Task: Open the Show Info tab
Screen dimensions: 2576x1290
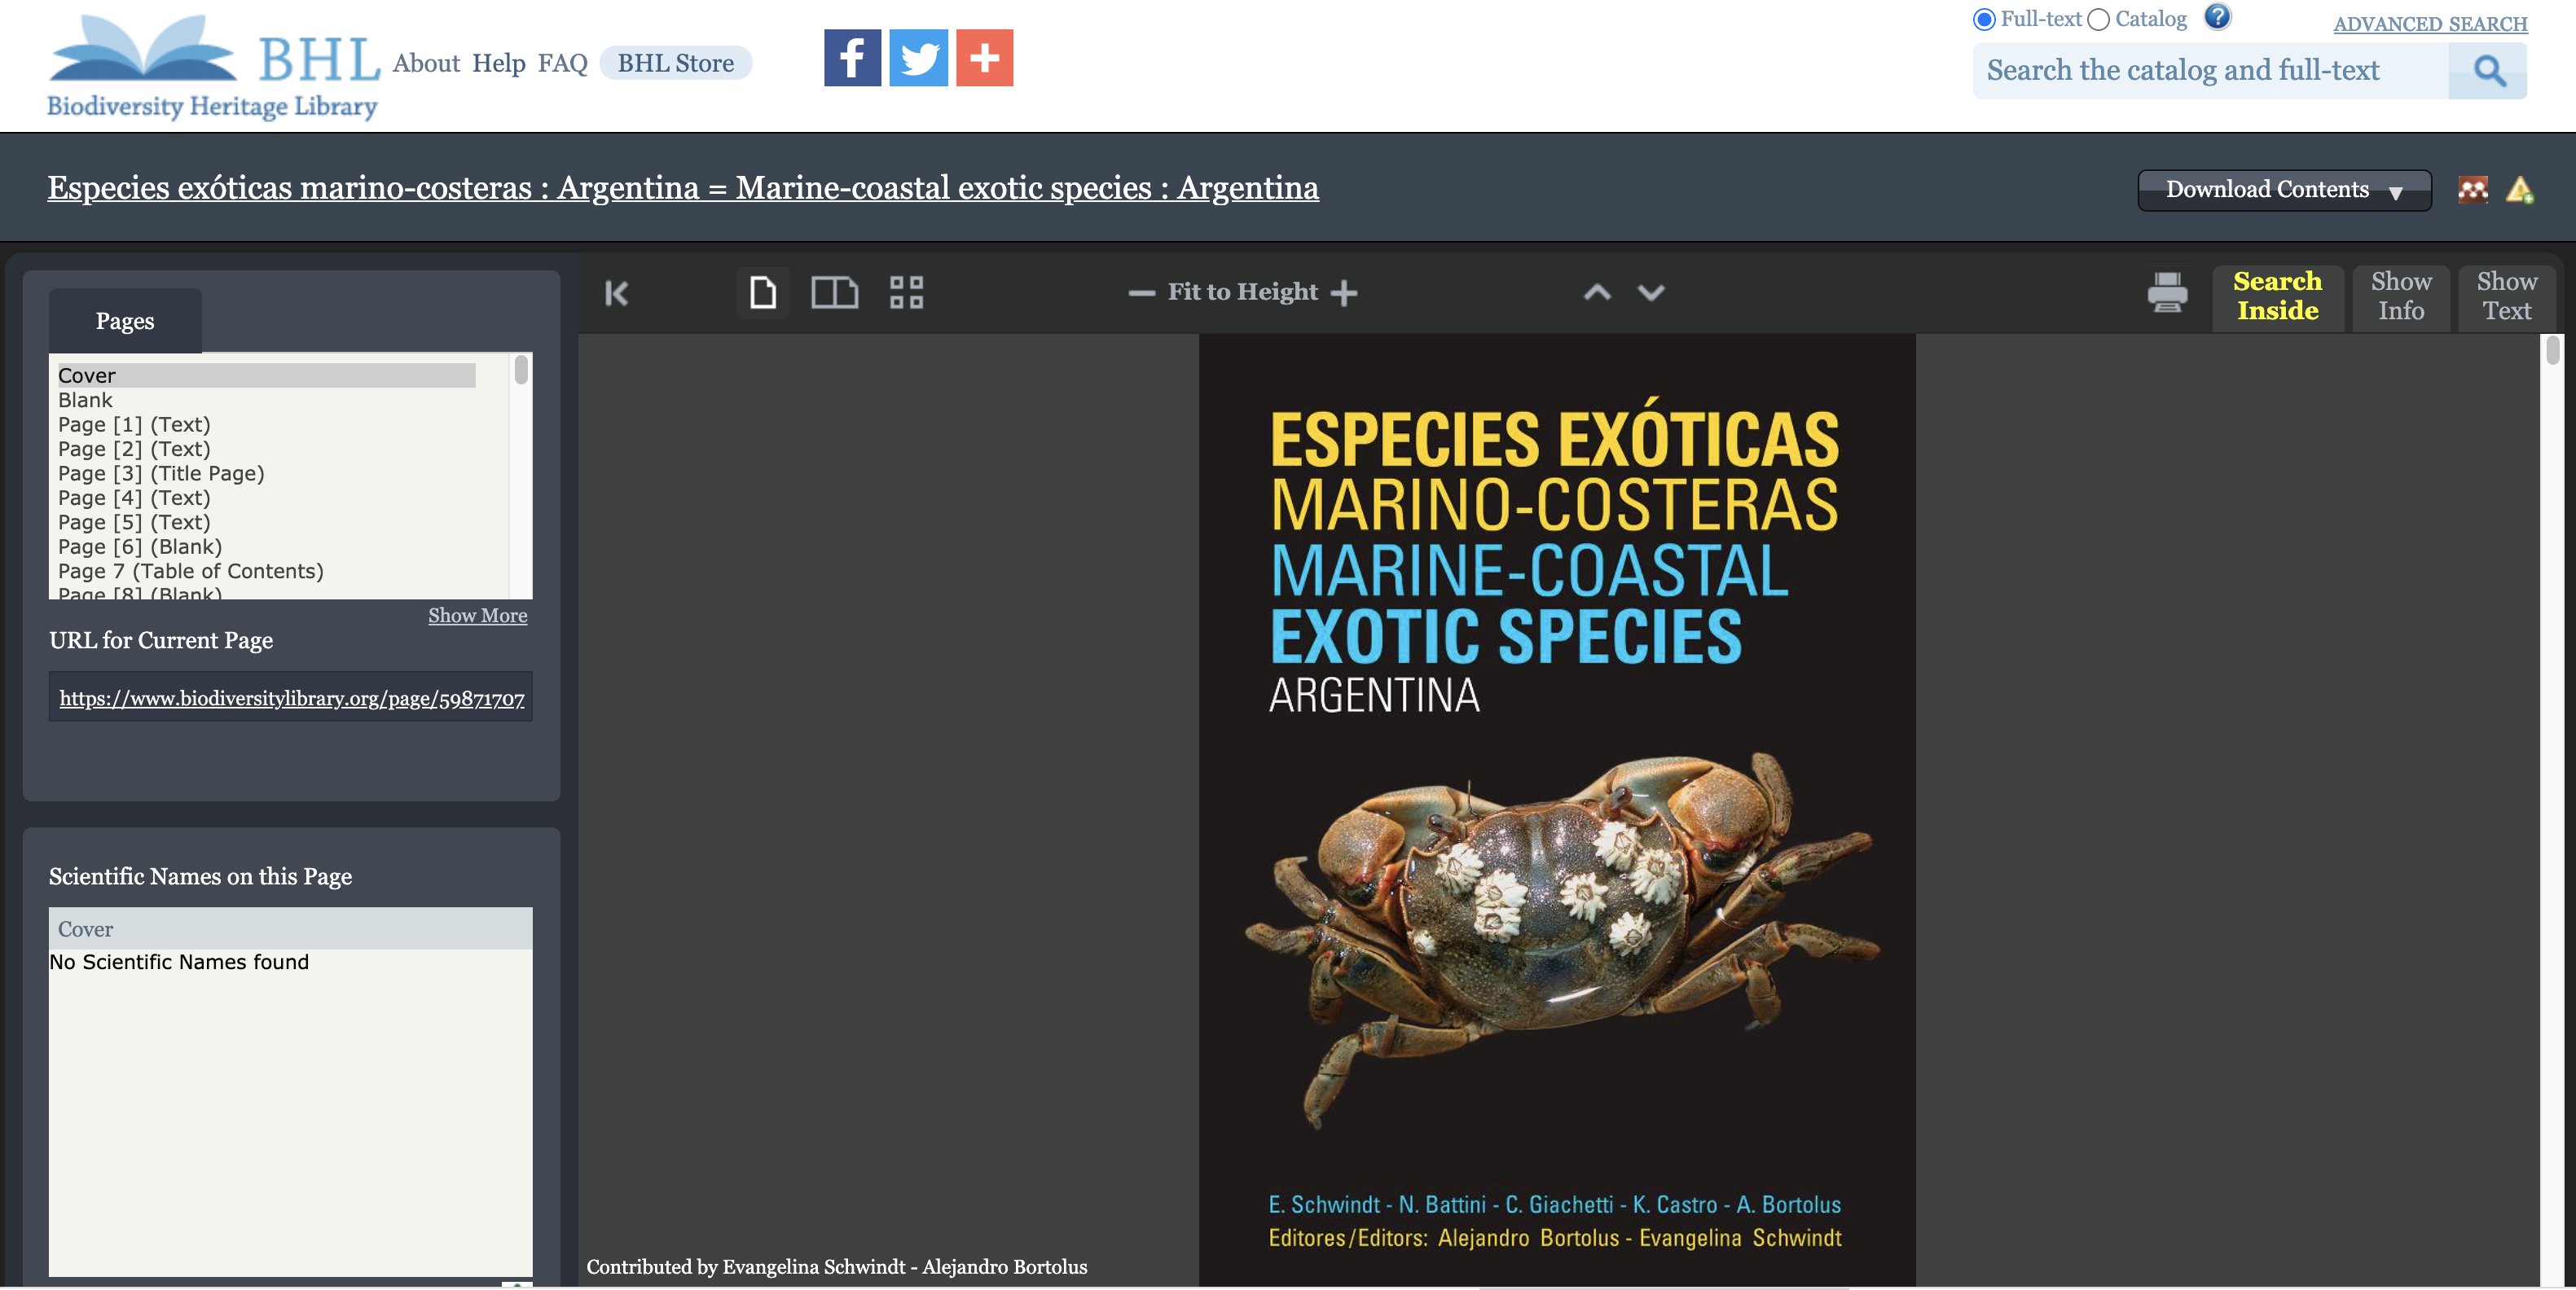Action: [2400, 296]
